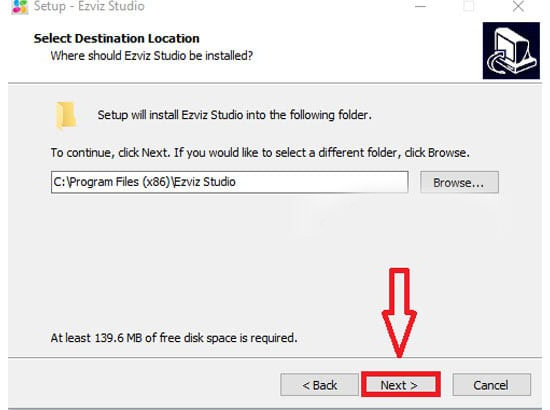This screenshot has height=410, width=550.
Task: Close the Ezviz Studio setup window
Action: (x=518, y=7)
